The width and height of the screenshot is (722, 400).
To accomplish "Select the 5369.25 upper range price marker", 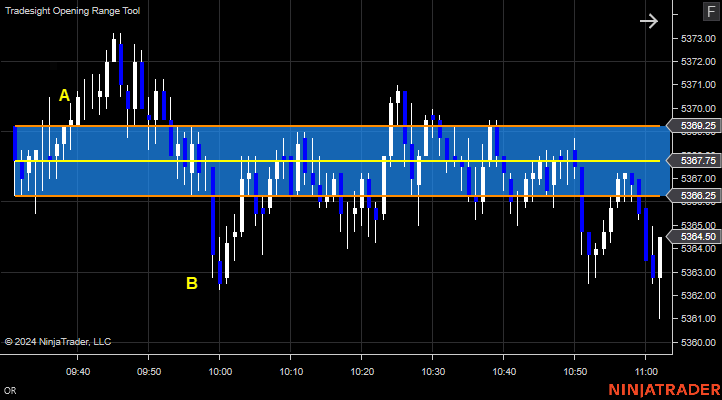I will tap(694, 126).
